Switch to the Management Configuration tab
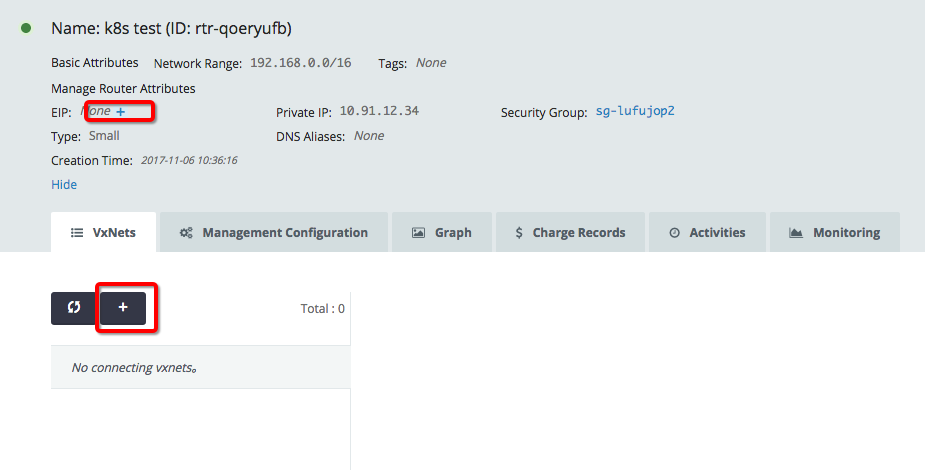Image resolution: width=925 pixels, height=470 pixels. (274, 232)
